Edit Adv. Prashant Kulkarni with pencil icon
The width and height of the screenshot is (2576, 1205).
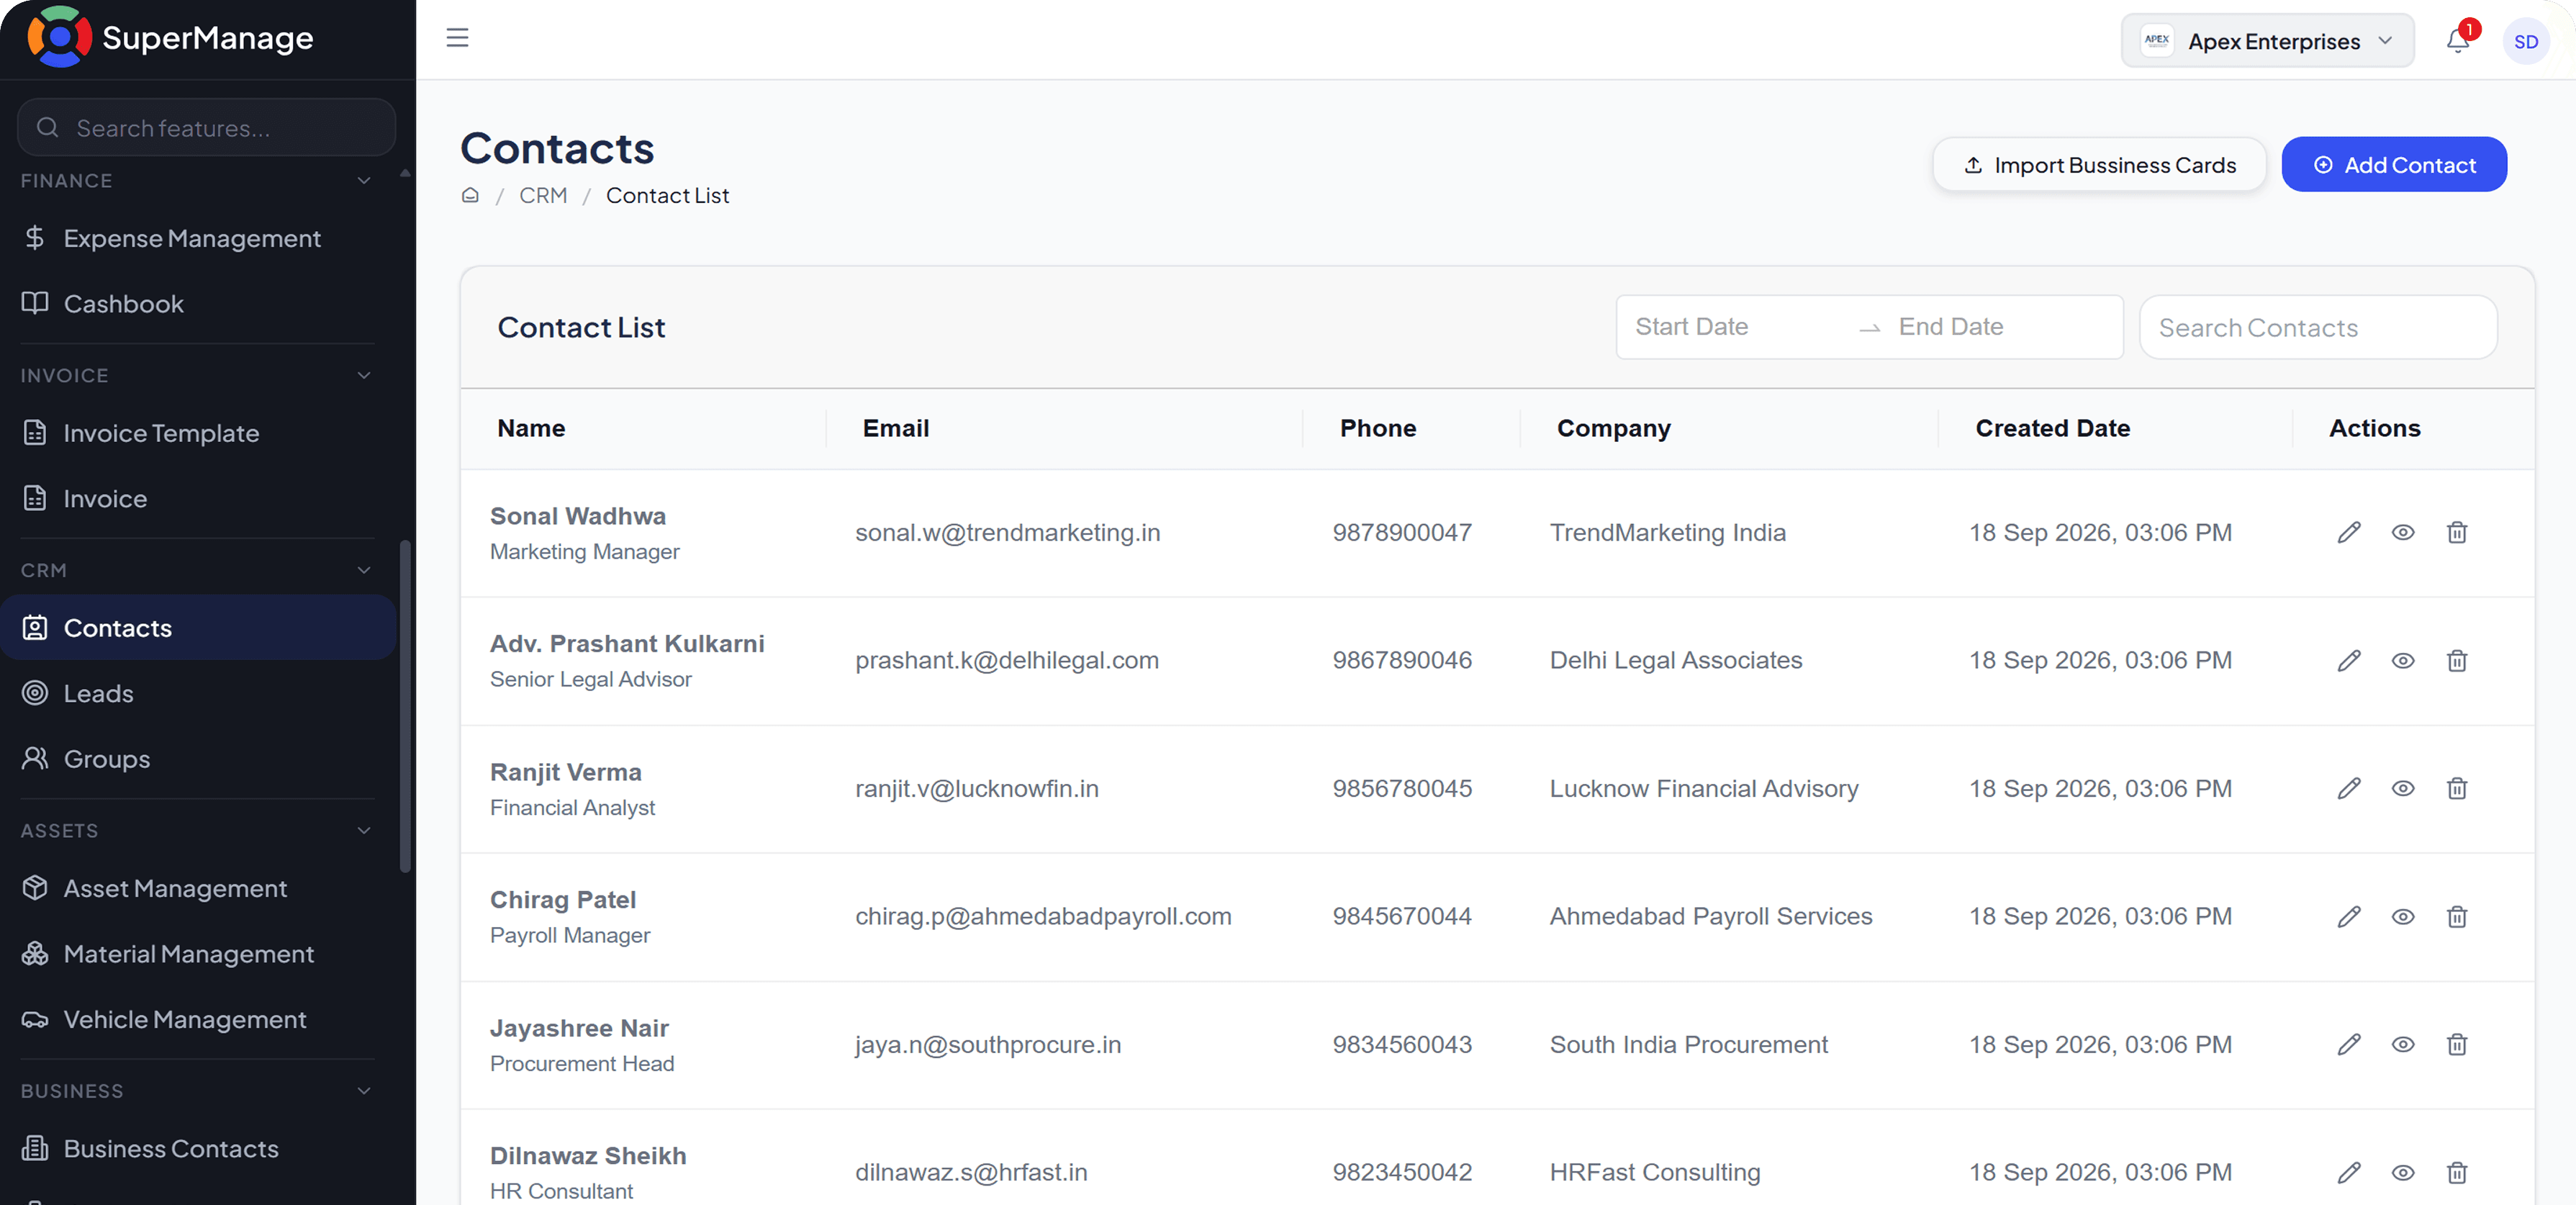(x=2349, y=660)
